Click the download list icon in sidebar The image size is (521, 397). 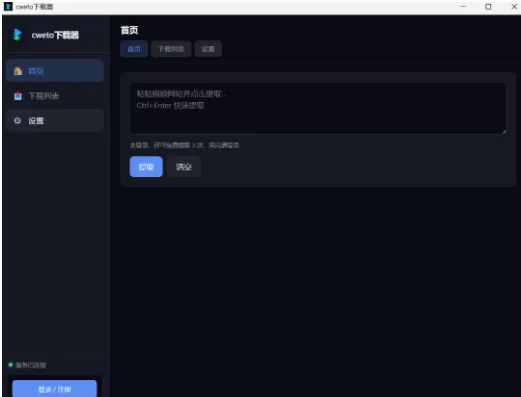point(18,96)
